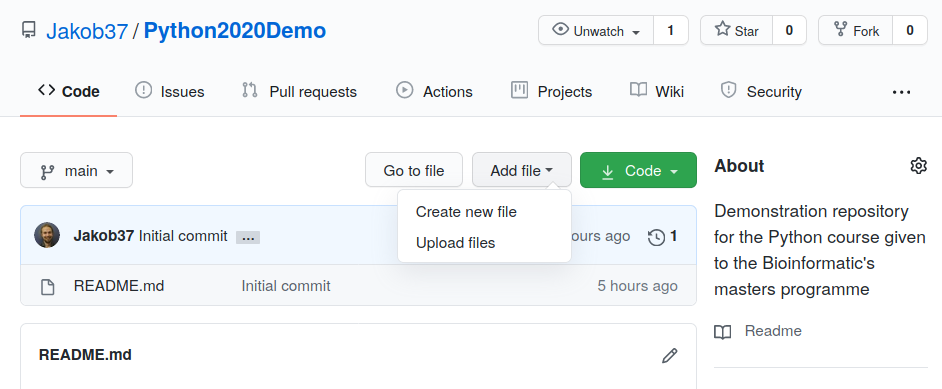The image size is (942, 389).
Task: Go to the Pull requests tab
Action: 299,91
